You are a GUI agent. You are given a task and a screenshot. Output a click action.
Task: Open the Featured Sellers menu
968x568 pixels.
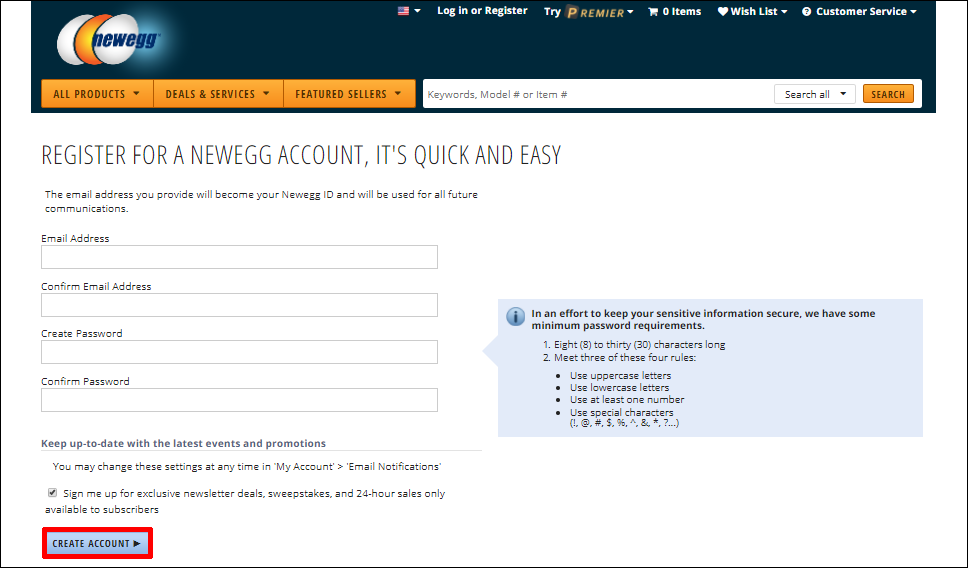349,94
